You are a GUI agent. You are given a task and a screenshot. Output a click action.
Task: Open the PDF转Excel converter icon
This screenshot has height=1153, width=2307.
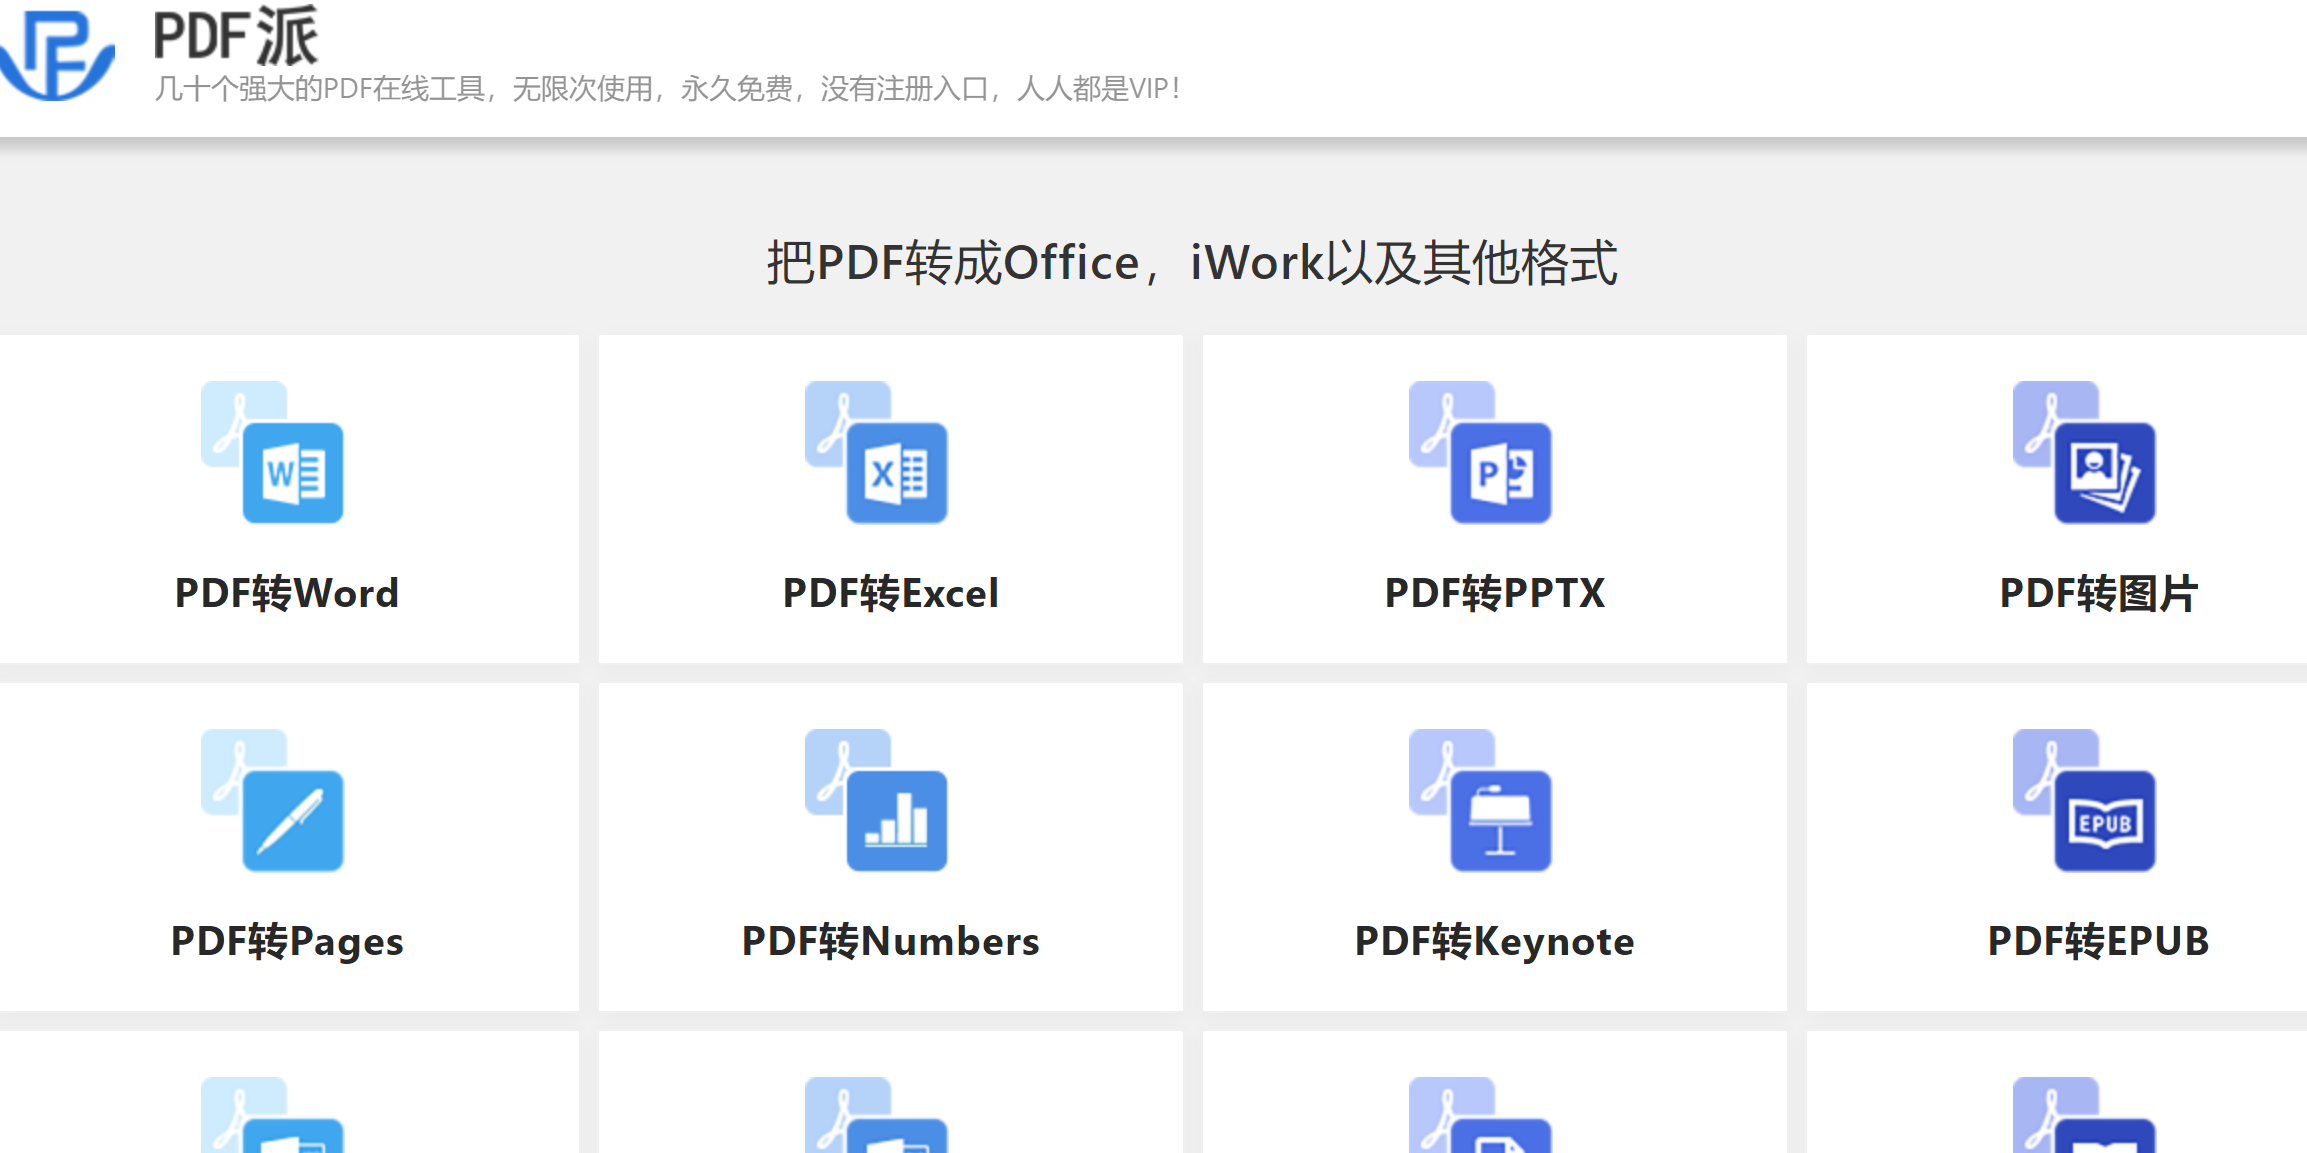(876, 452)
